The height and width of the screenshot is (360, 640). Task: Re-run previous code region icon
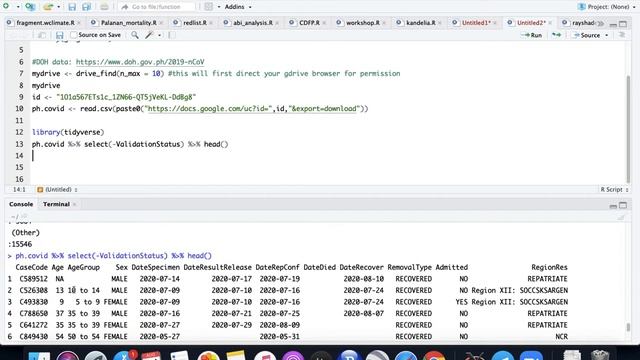pyautogui.click(x=556, y=36)
